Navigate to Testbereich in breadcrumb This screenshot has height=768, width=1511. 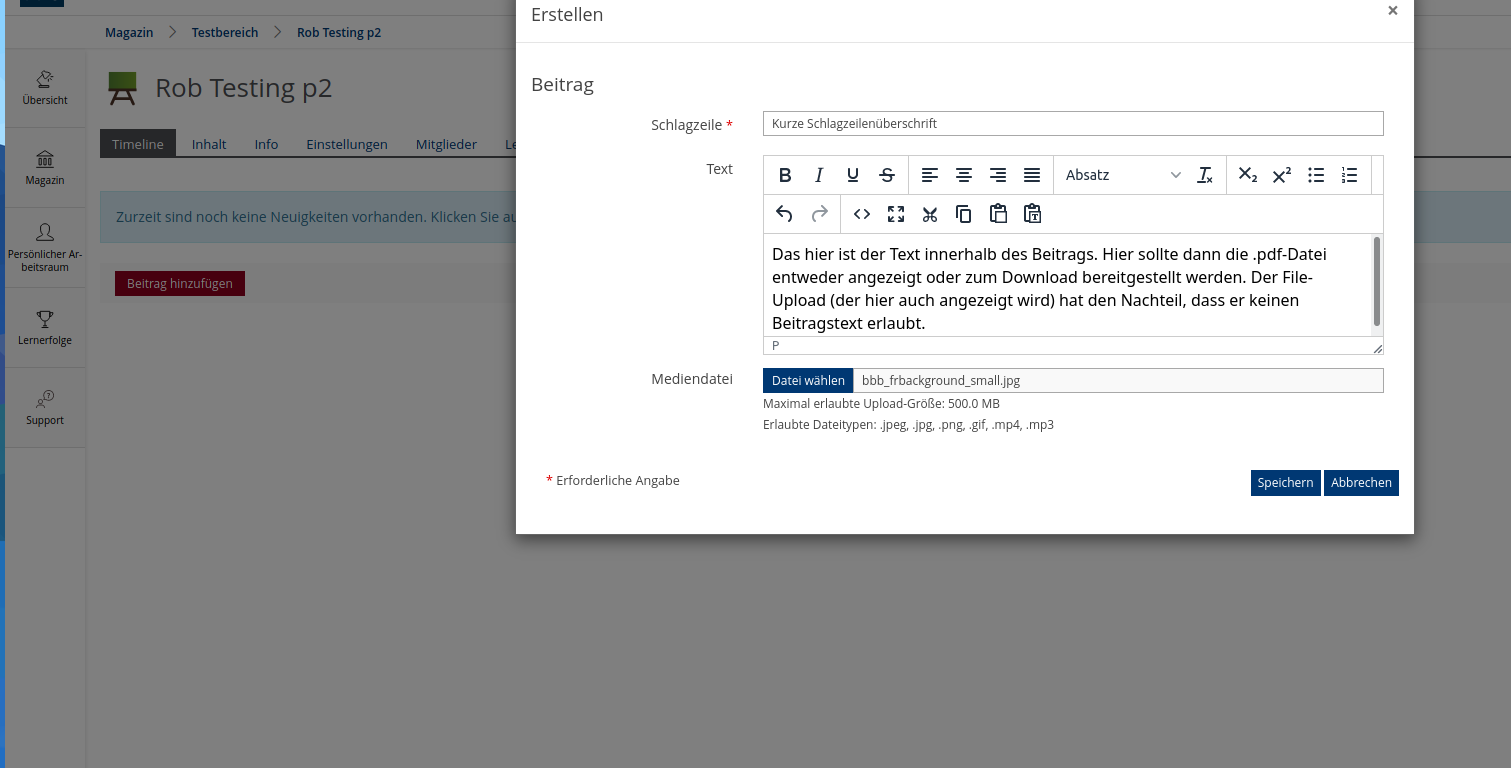[x=225, y=33]
